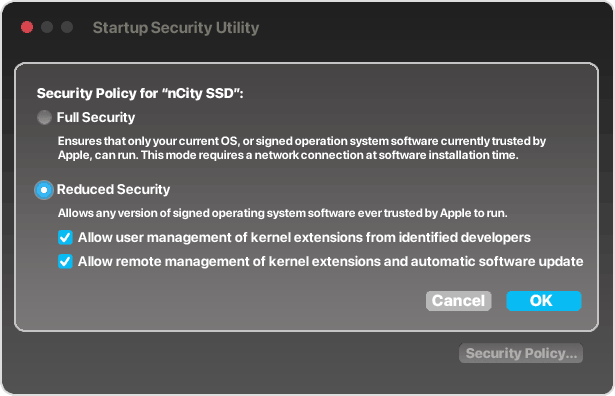
Task: Close the Startup Security Utility window
Action: click(x=27, y=27)
